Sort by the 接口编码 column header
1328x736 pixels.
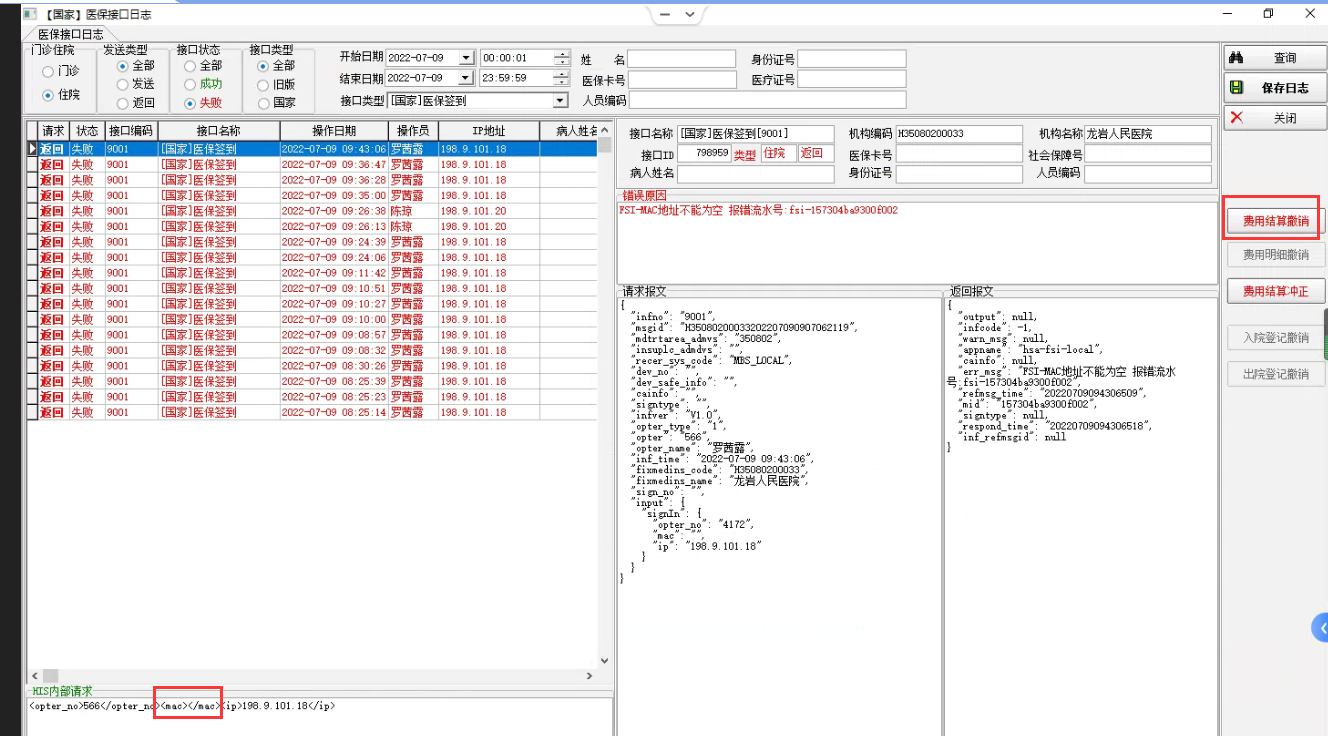(131, 131)
